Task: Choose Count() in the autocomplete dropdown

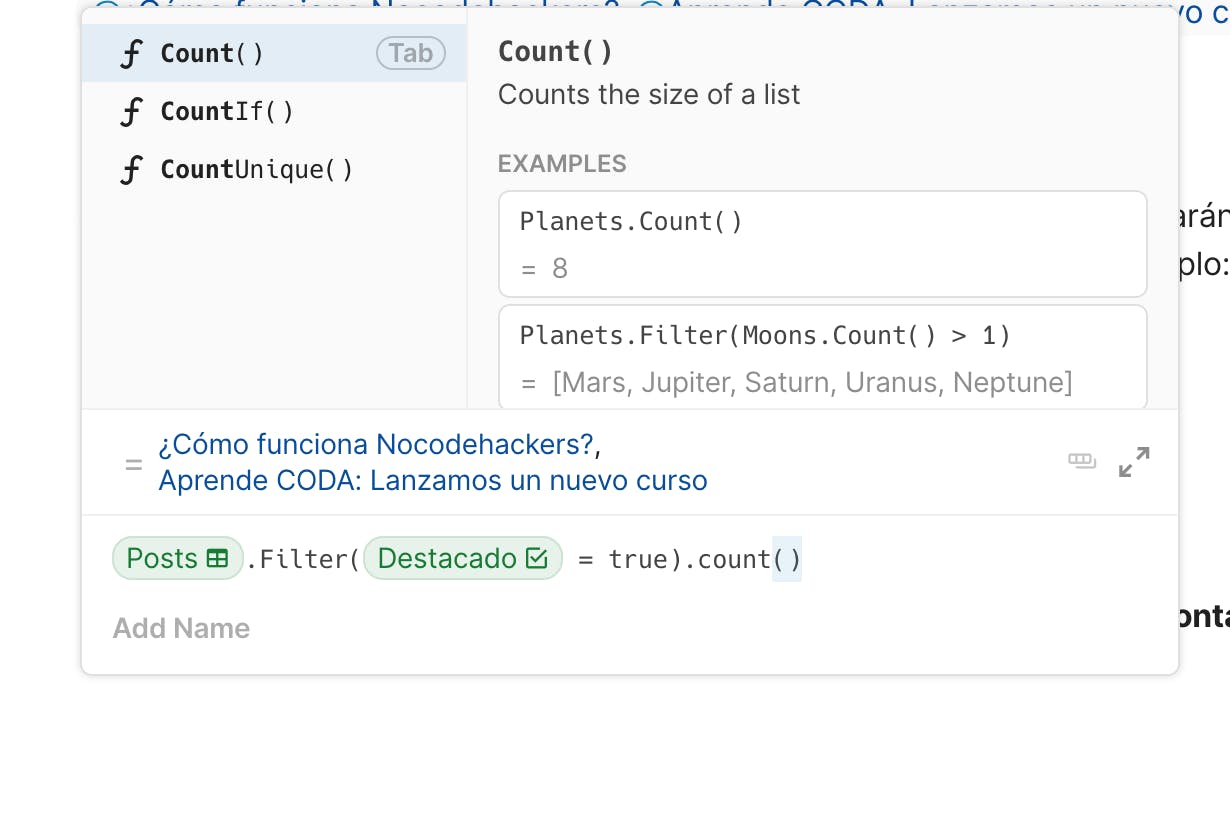Action: [x=210, y=53]
